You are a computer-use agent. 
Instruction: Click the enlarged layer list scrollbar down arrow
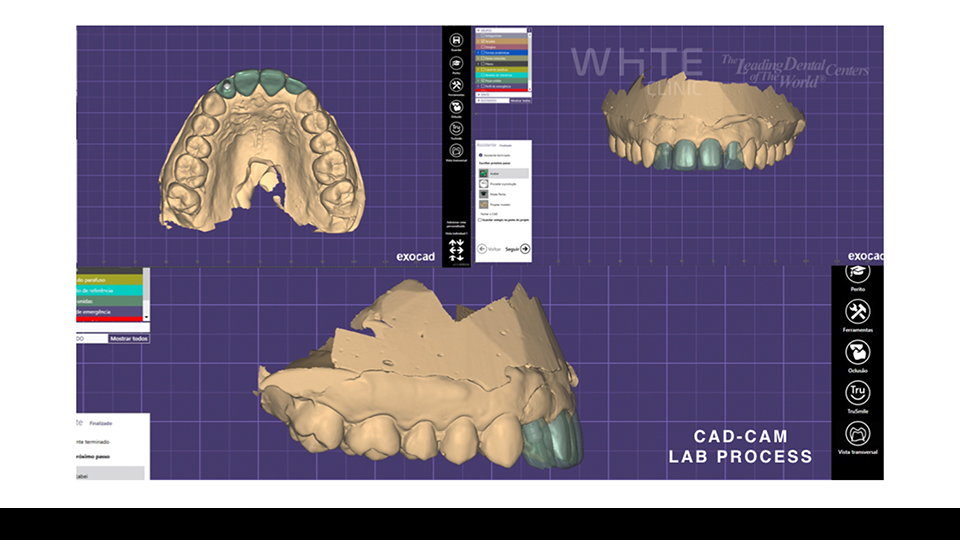tap(147, 316)
